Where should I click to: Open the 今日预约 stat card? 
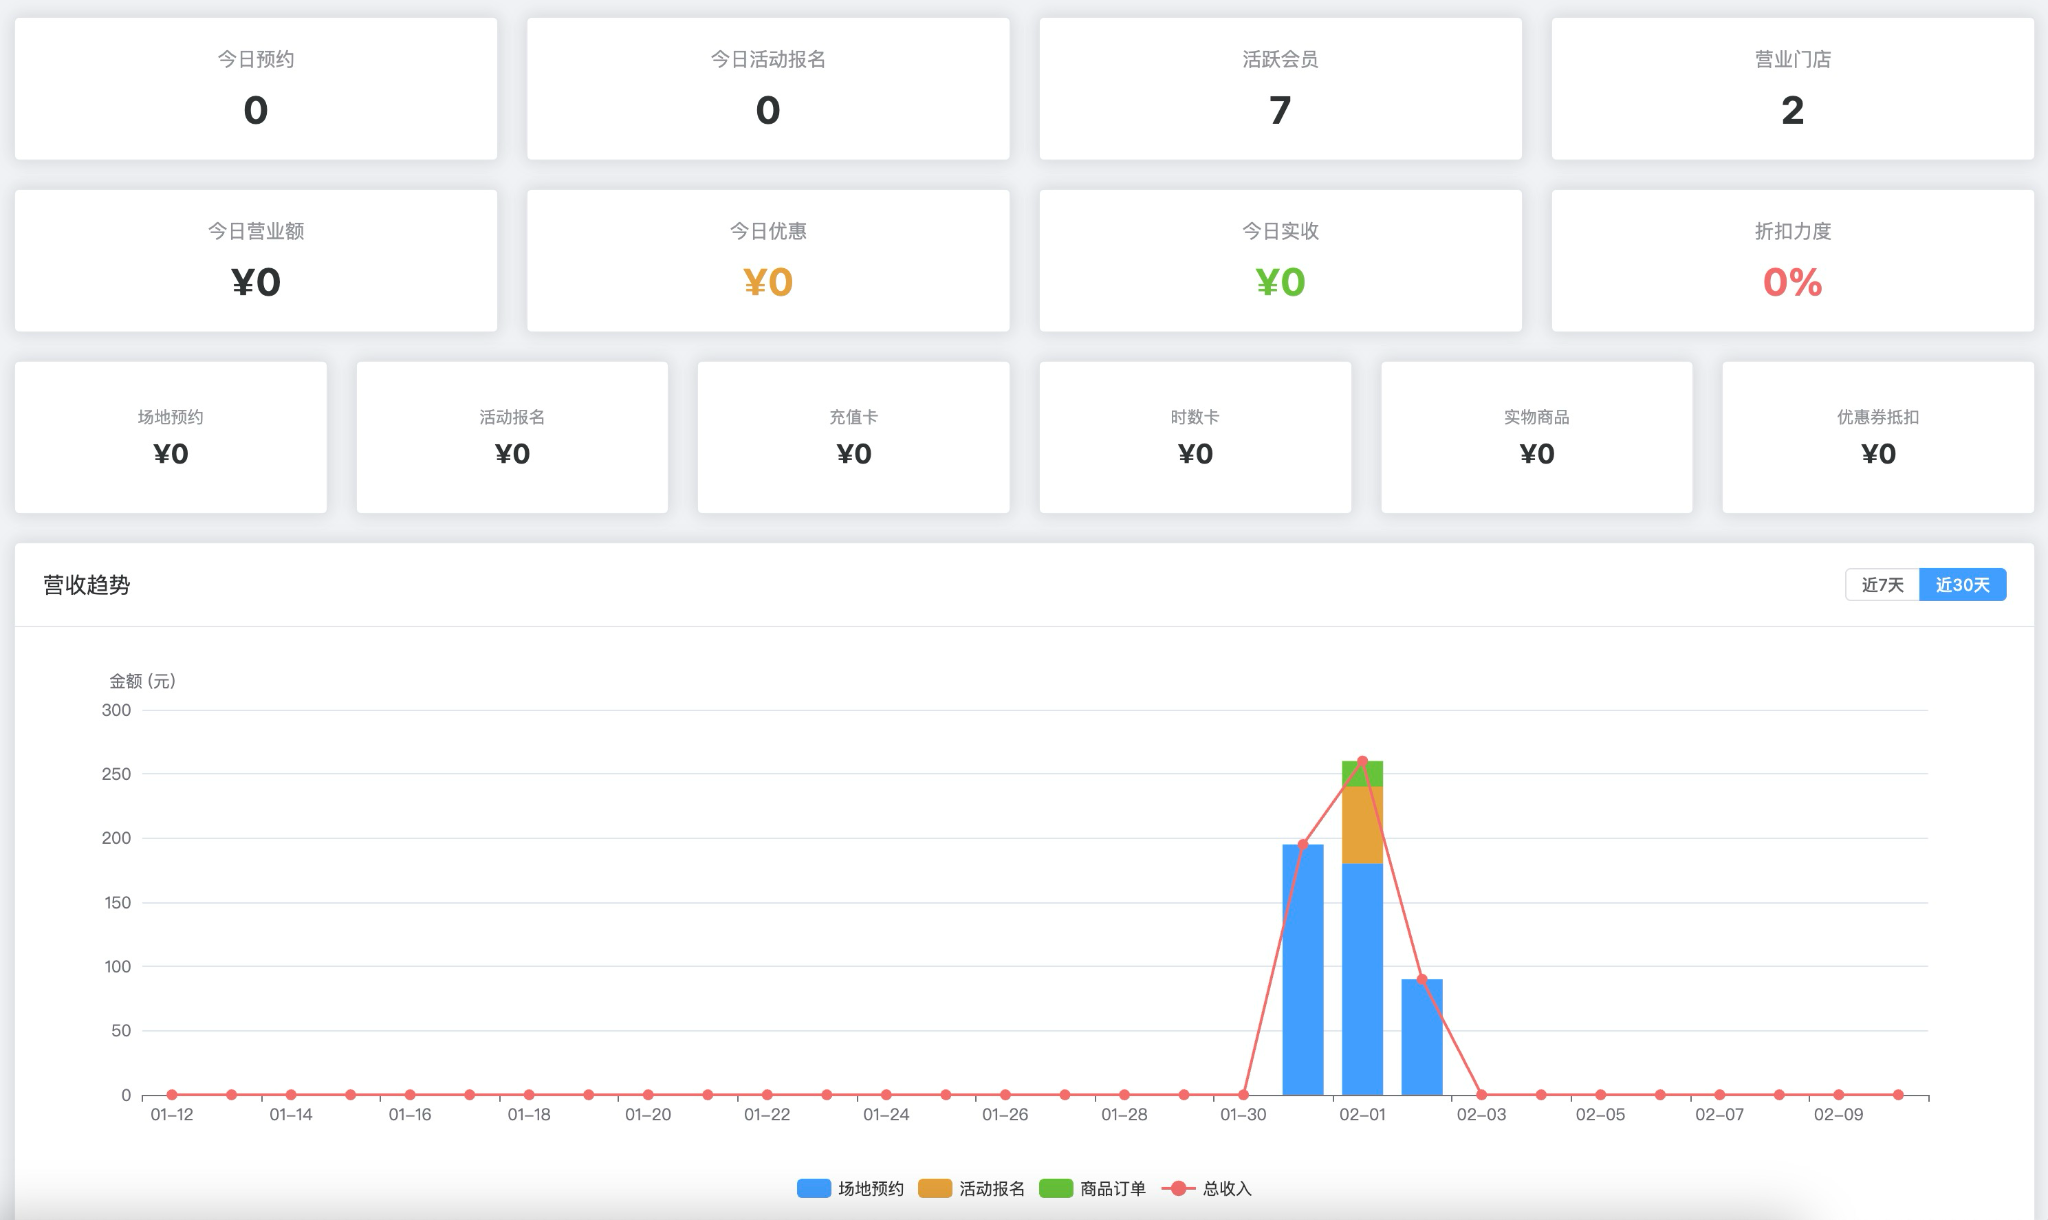pyautogui.click(x=256, y=88)
